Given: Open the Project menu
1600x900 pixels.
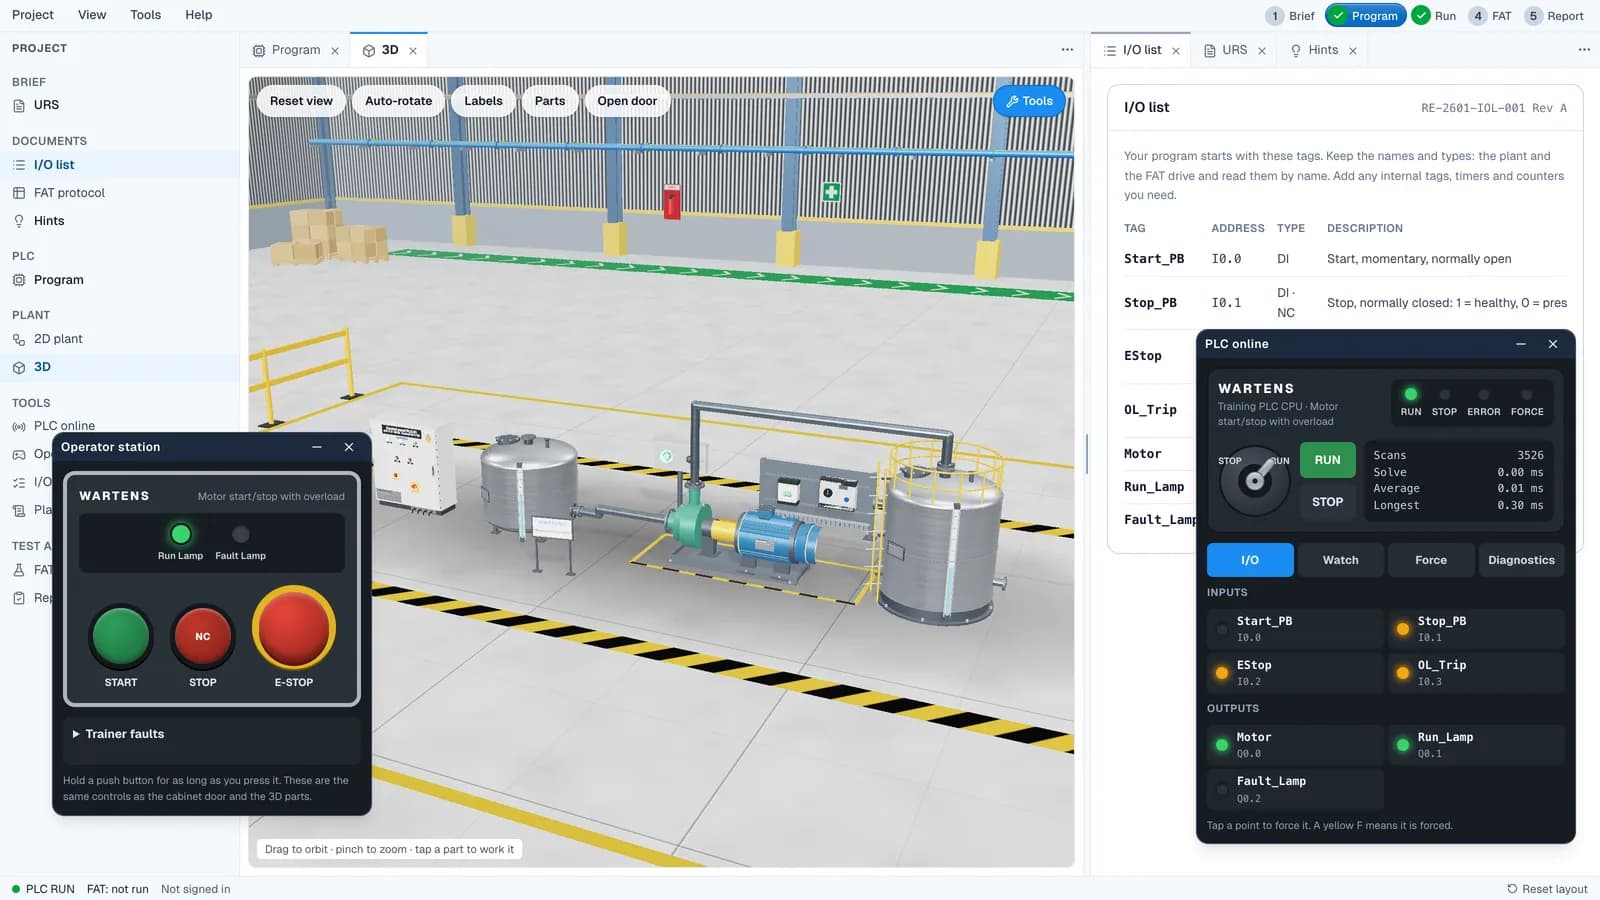Looking at the screenshot, I should (33, 15).
